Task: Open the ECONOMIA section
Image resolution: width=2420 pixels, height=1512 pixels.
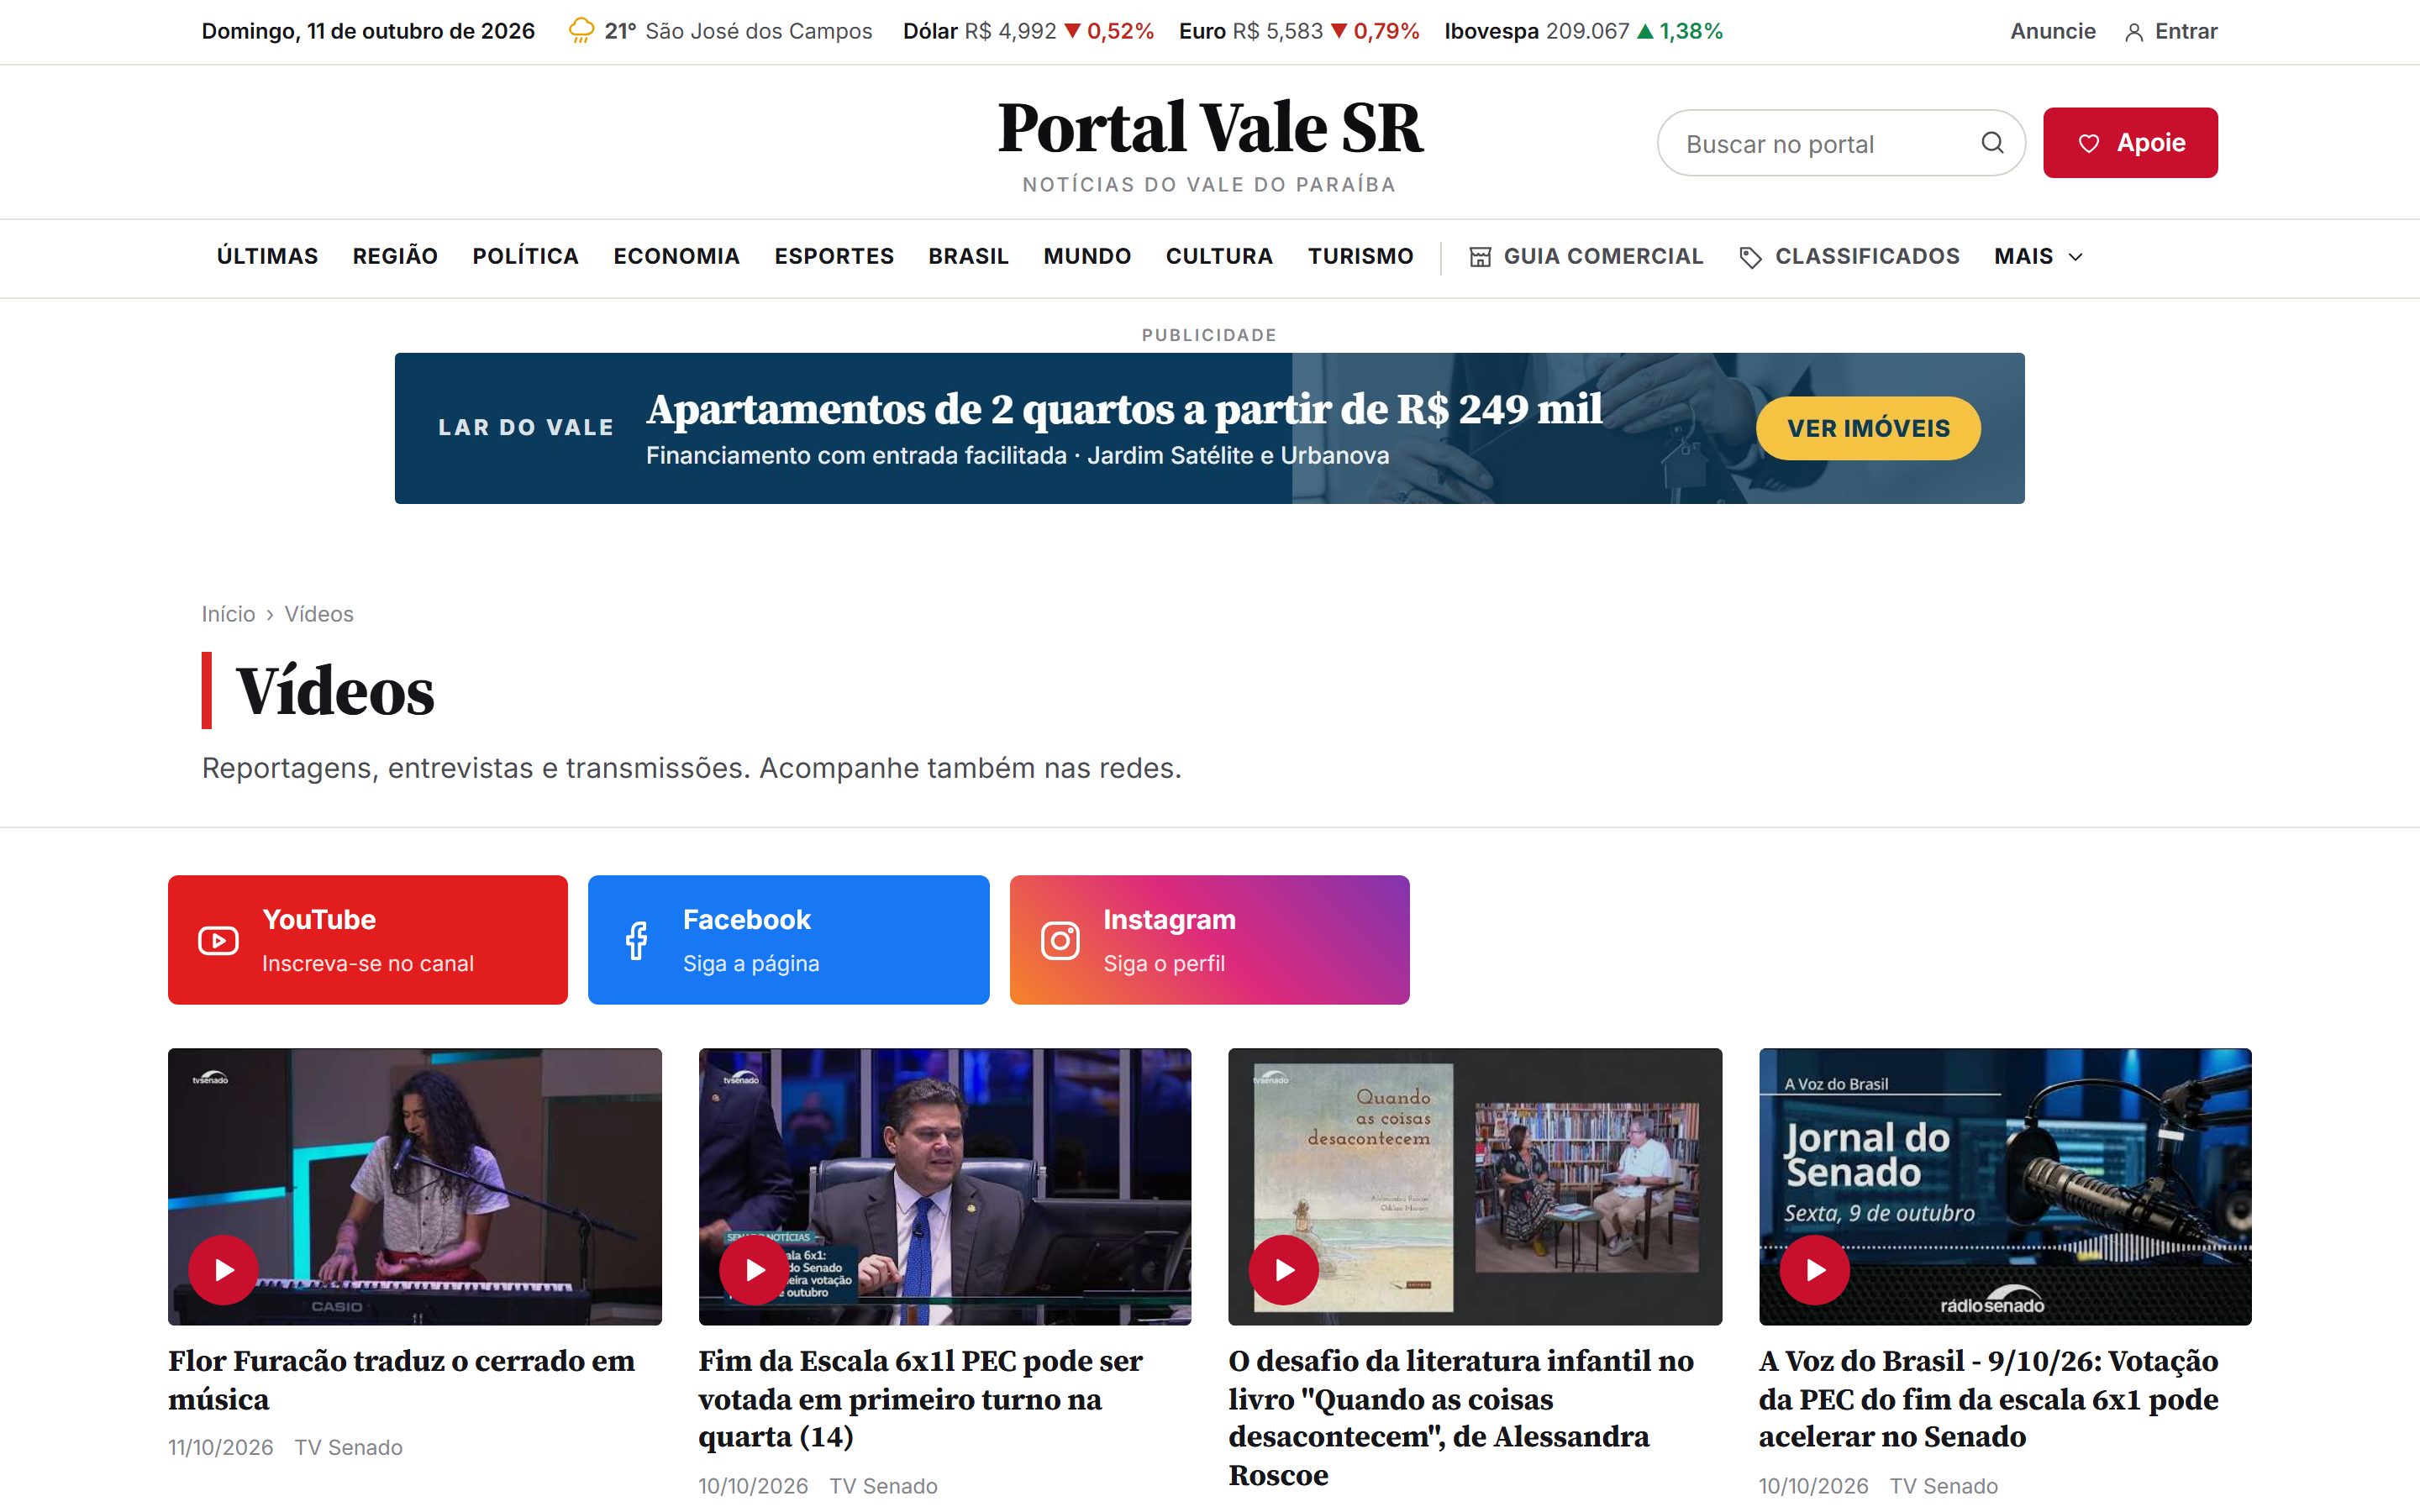Action: 677,256
